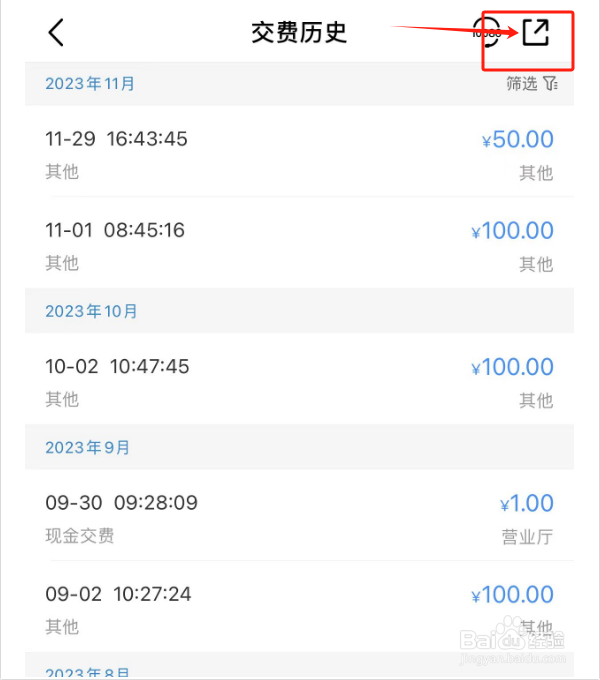The image size is (600, 680).
Task: Select the 2023年10月 month header
Action: (x=299, y=311)
